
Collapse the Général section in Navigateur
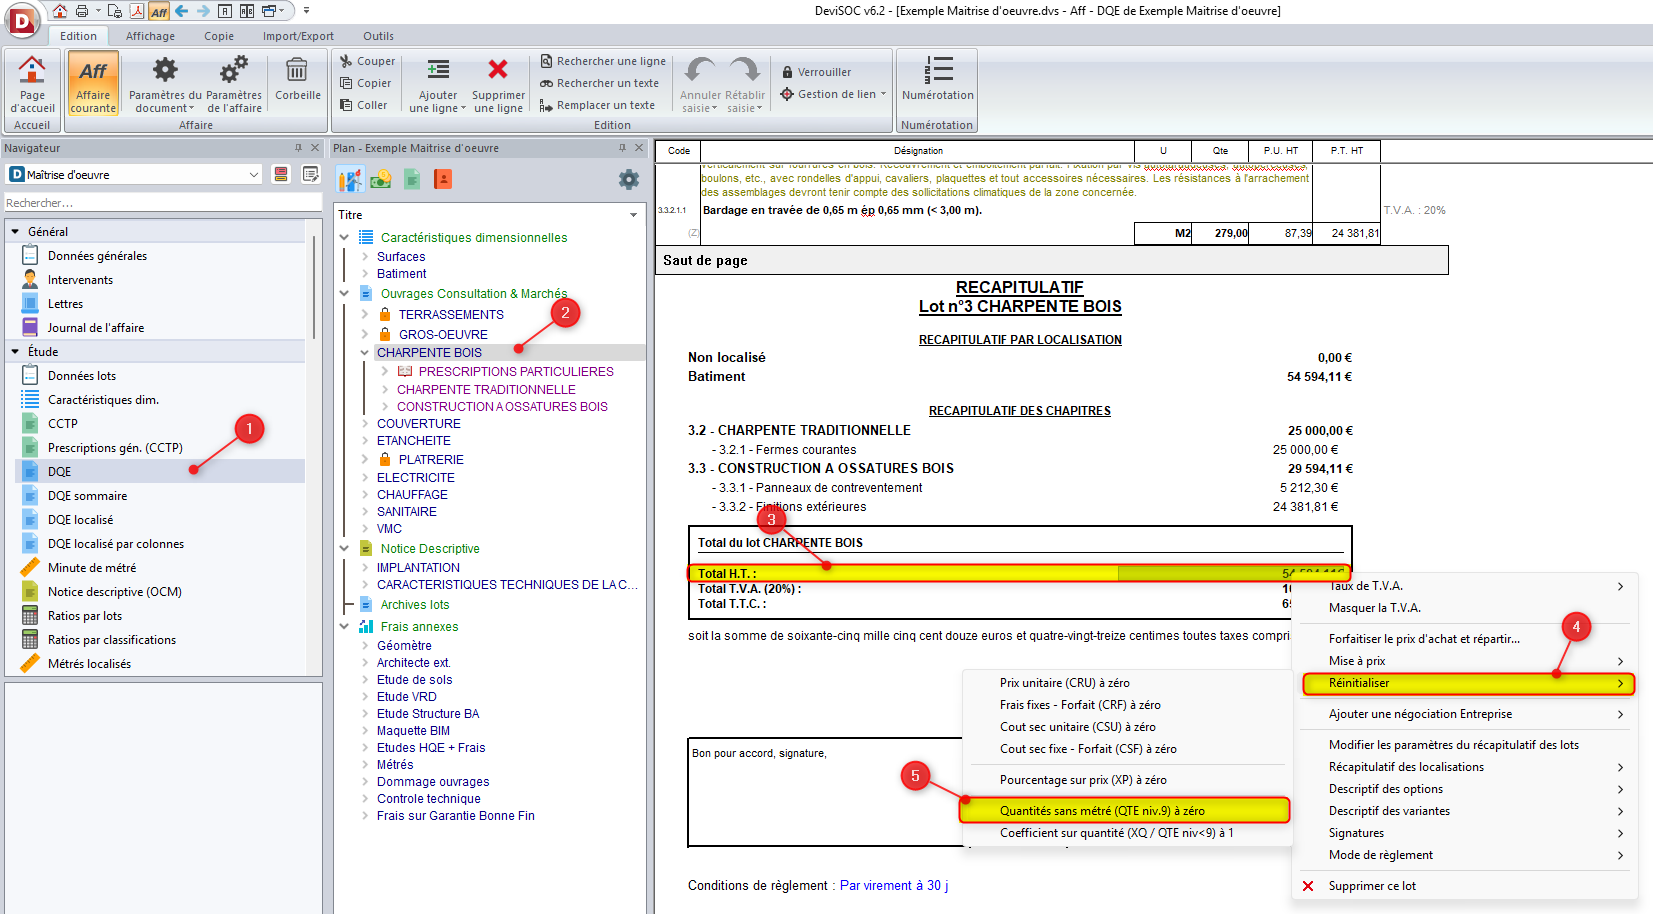coord(15,232)
